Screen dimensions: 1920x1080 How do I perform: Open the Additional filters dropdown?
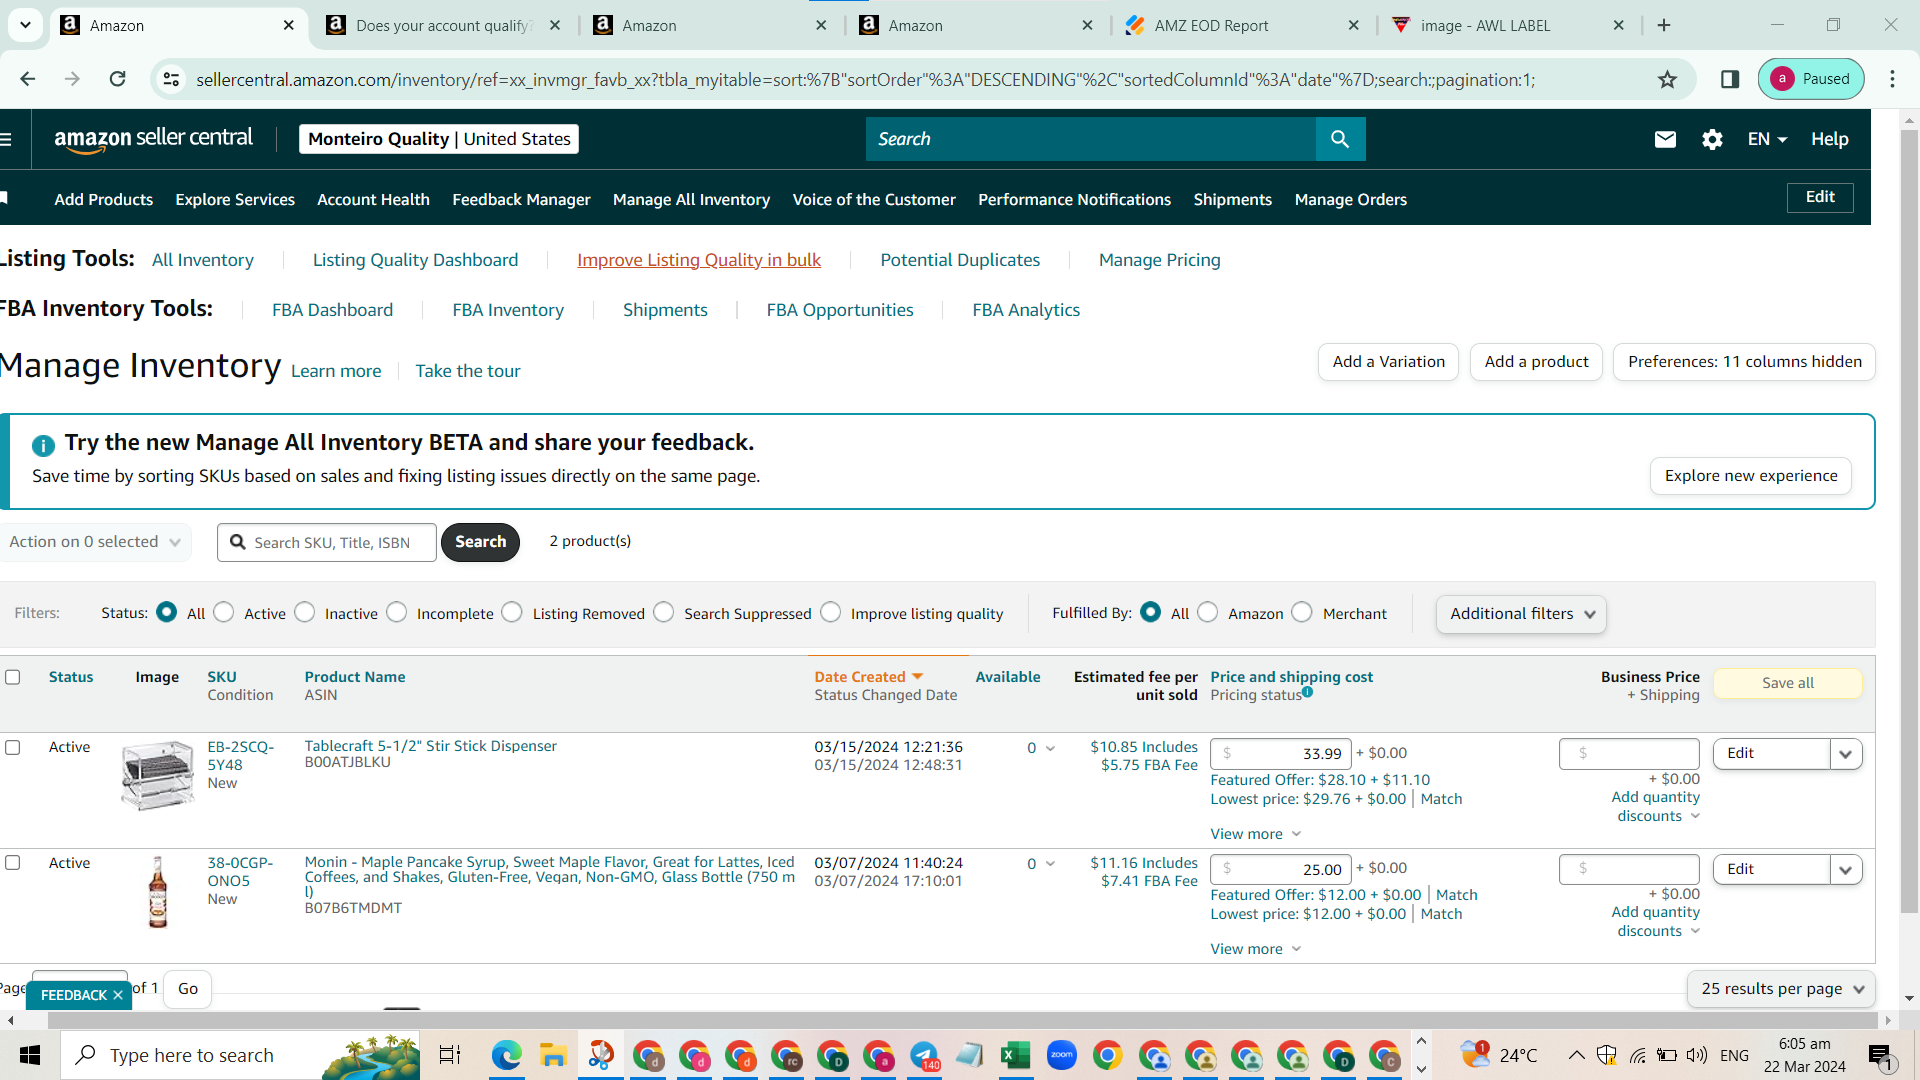[1521, 614]
